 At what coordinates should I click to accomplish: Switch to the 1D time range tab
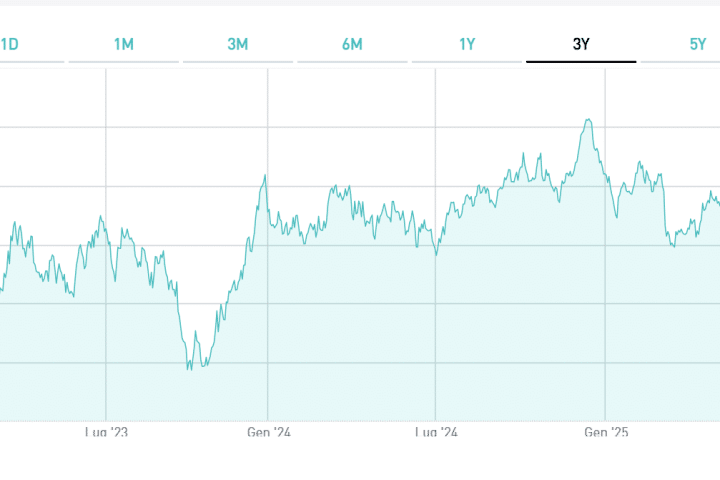[10, 44]
